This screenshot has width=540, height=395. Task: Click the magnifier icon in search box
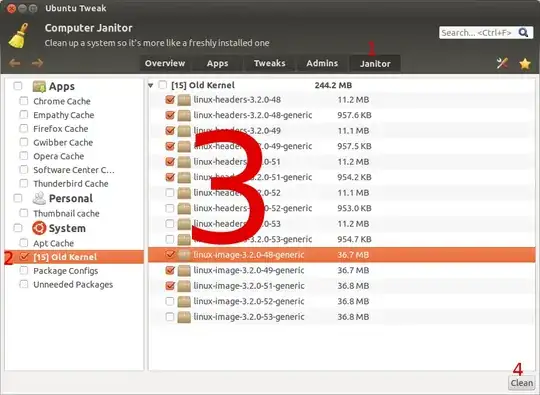tap(523, 33)
